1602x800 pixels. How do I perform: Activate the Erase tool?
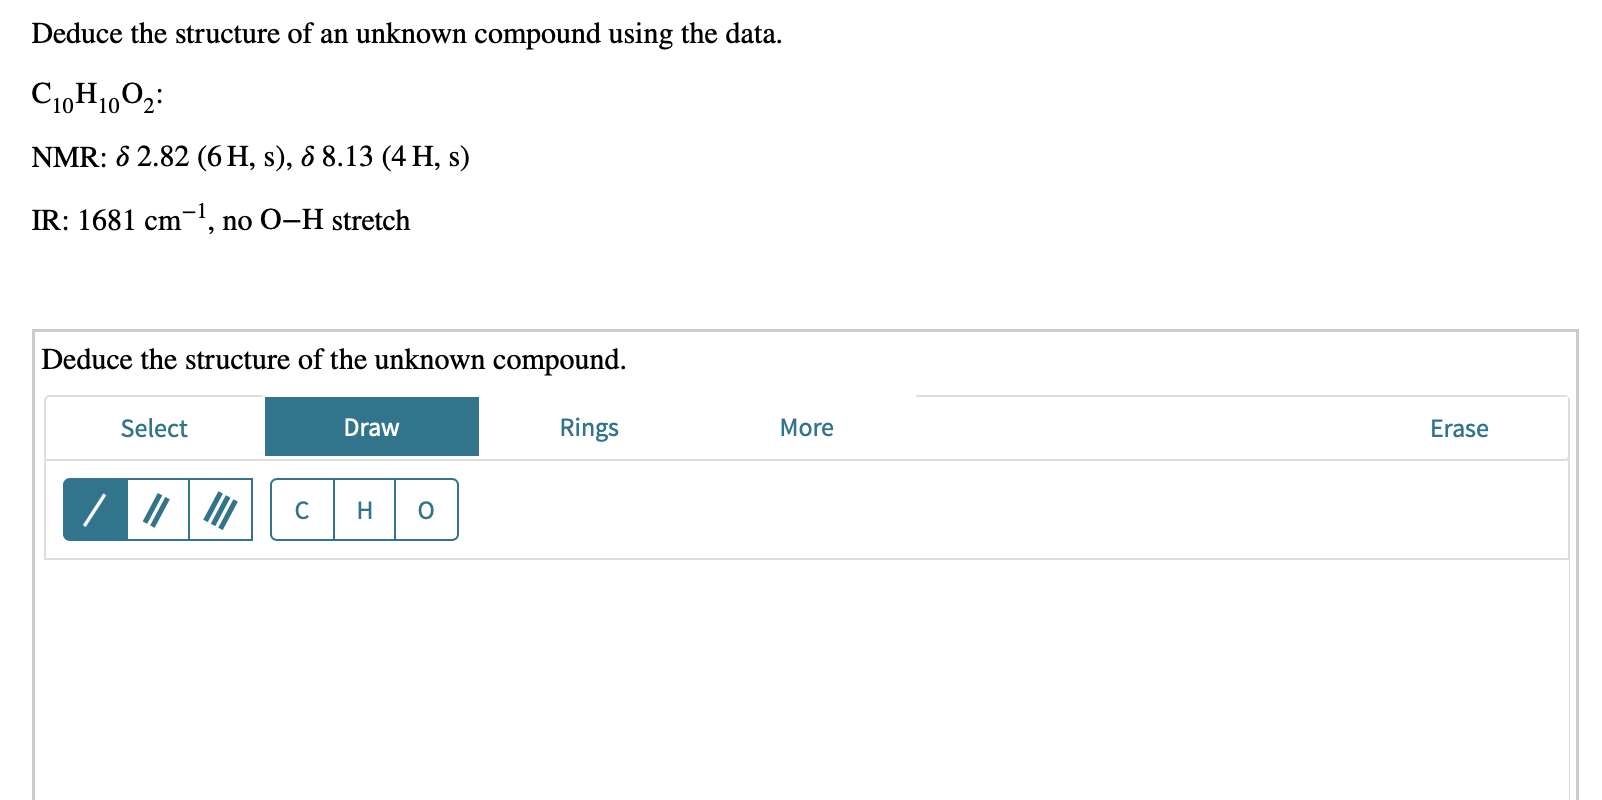point(1459,427)
